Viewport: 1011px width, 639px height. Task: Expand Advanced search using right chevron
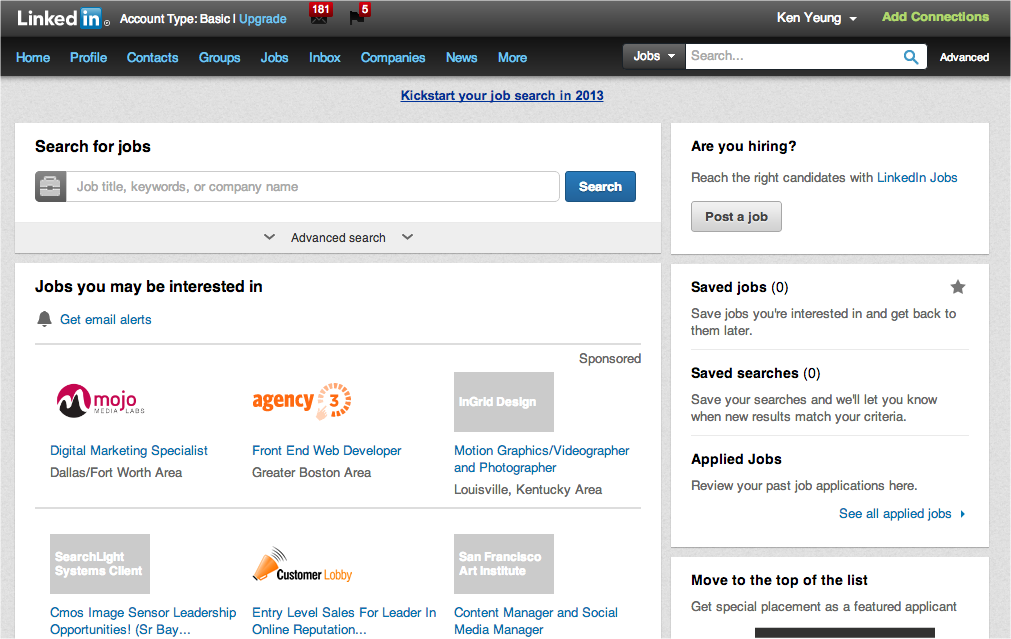[407, 237]
